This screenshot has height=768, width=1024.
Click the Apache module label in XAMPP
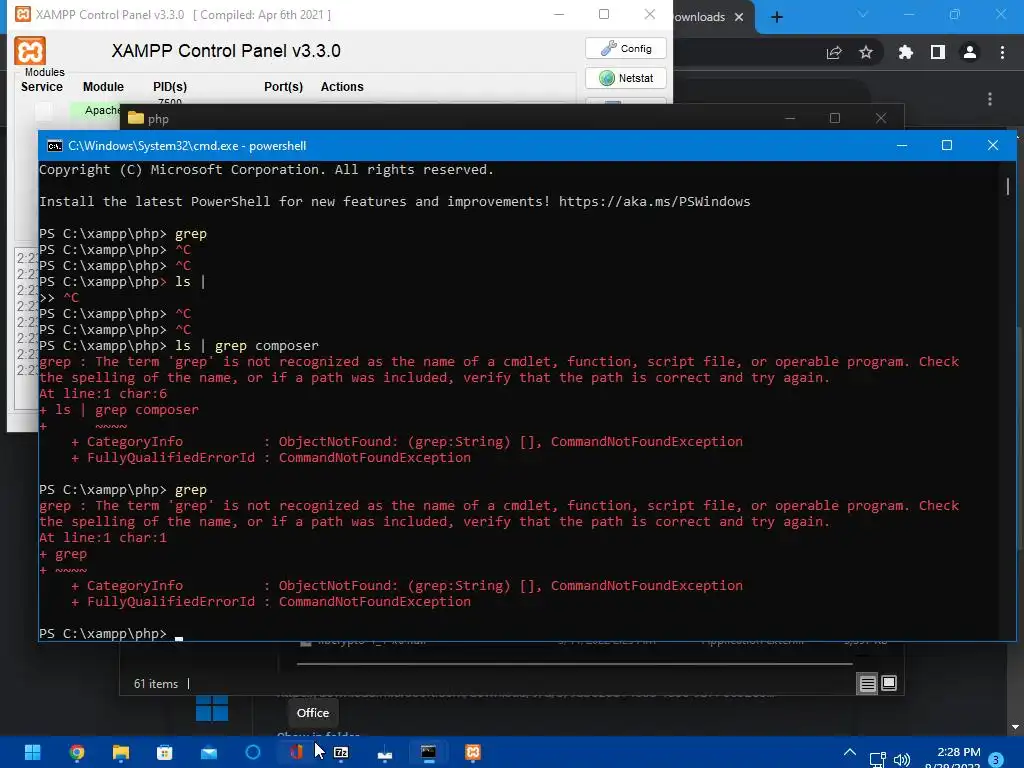pos(101,110)
